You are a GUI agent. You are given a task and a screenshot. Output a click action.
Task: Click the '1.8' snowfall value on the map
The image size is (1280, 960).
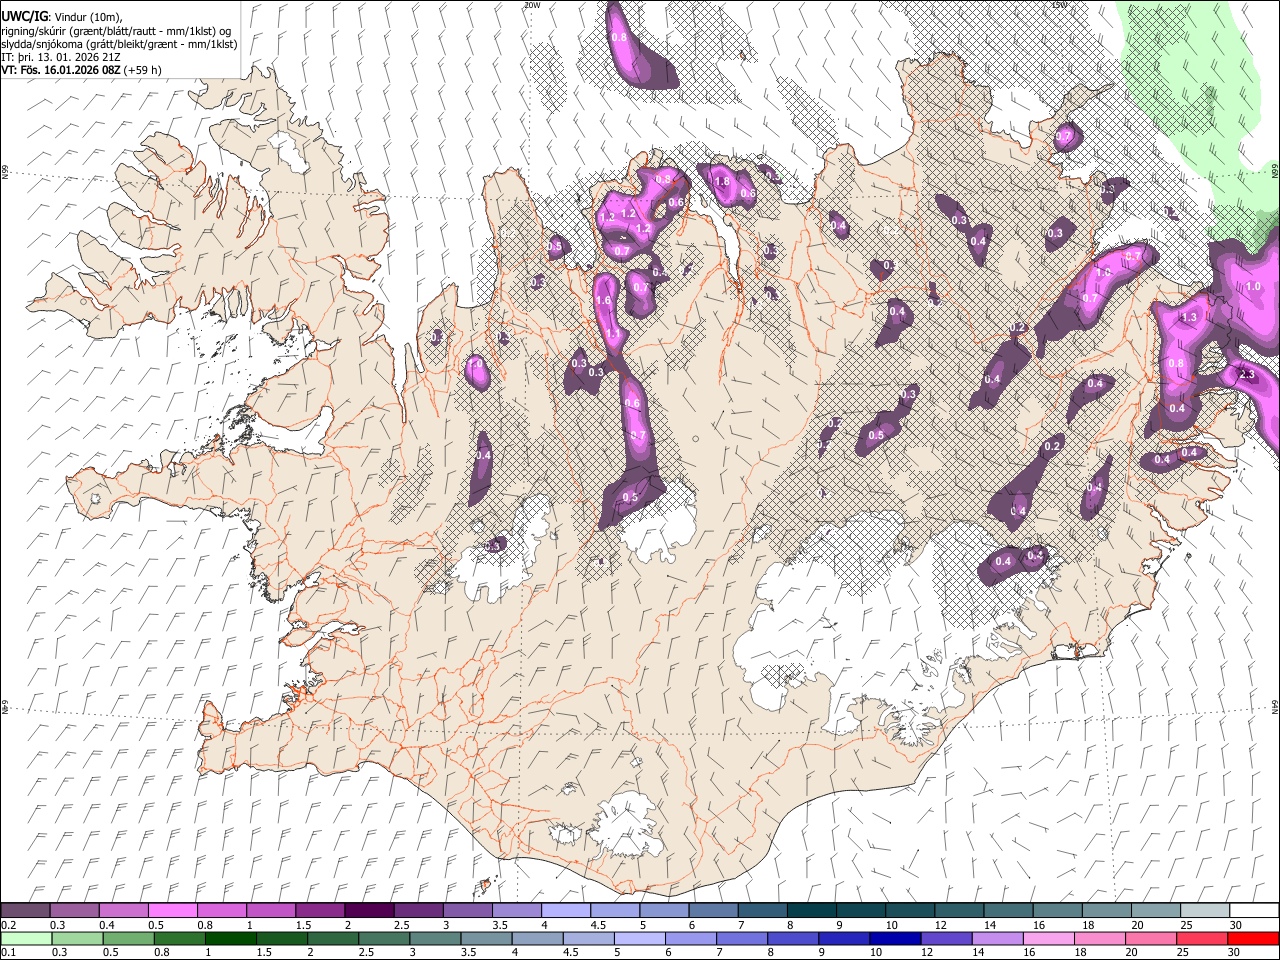(722, 181)
